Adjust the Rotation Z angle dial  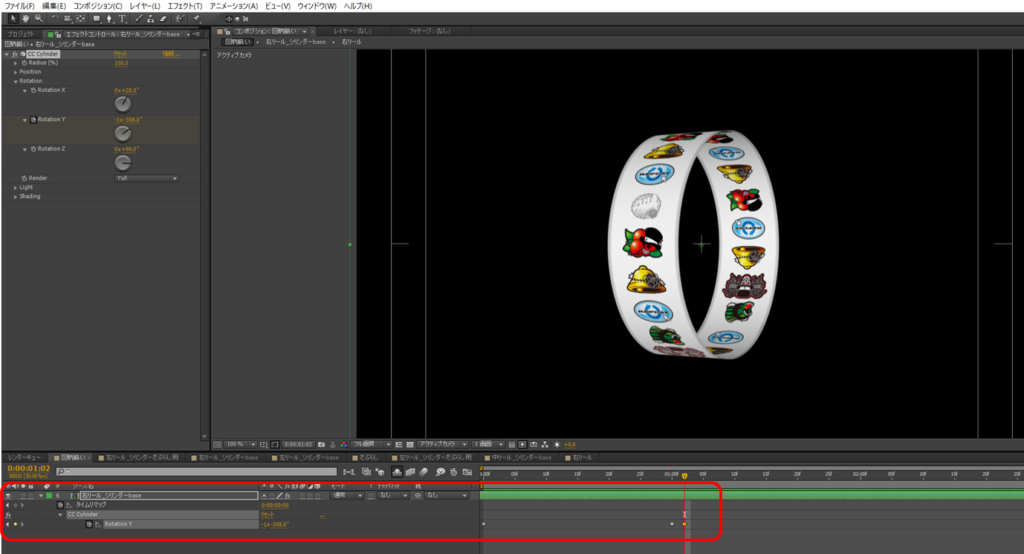[x=123, y=163]
